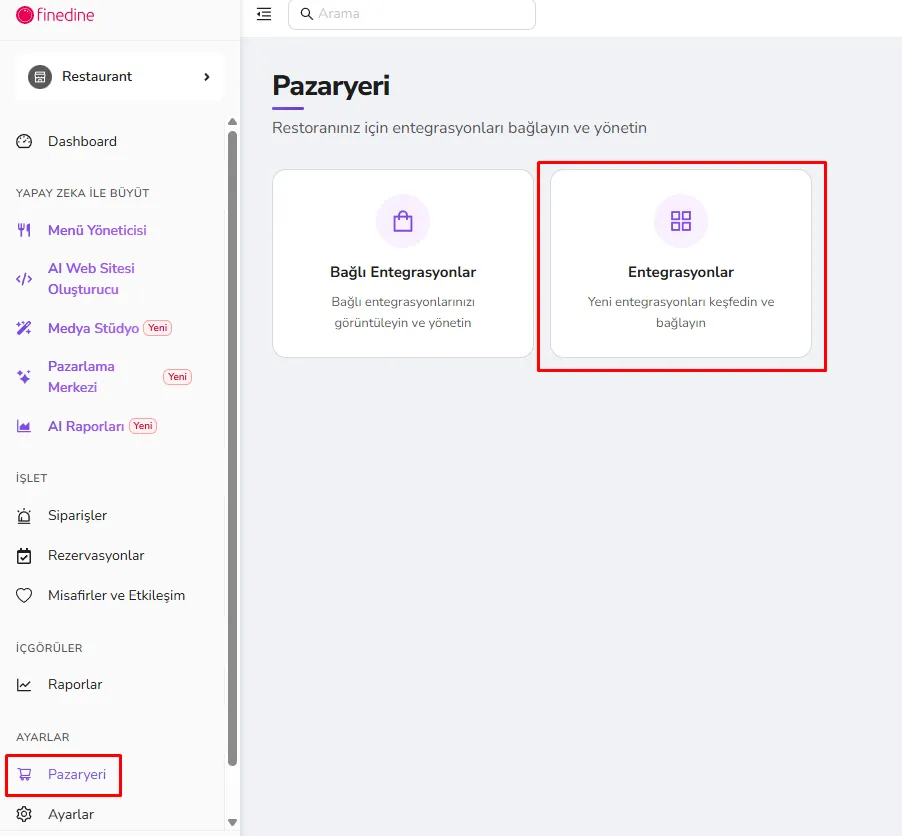Go to Medya Stüdyo
Image resolution: width=902 pixels, height=836 pixels.
93,328
